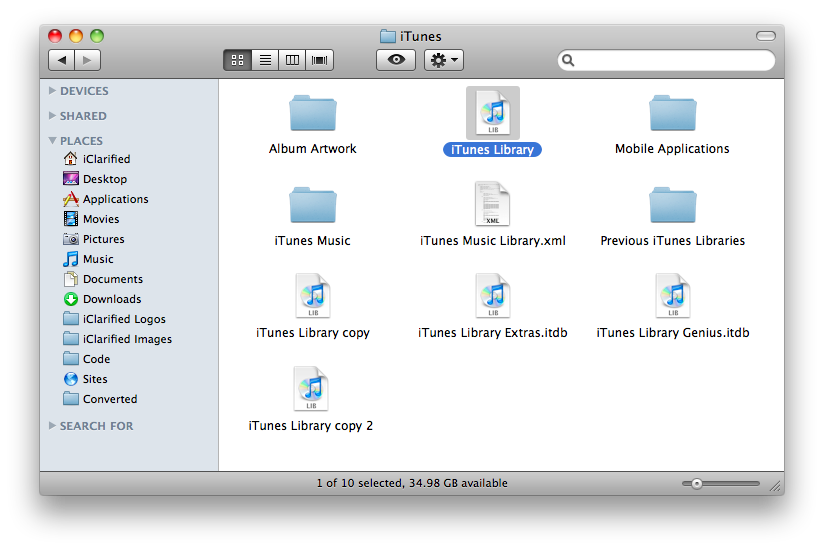Open the Action gear dropdown menu

tap(443, 60)
